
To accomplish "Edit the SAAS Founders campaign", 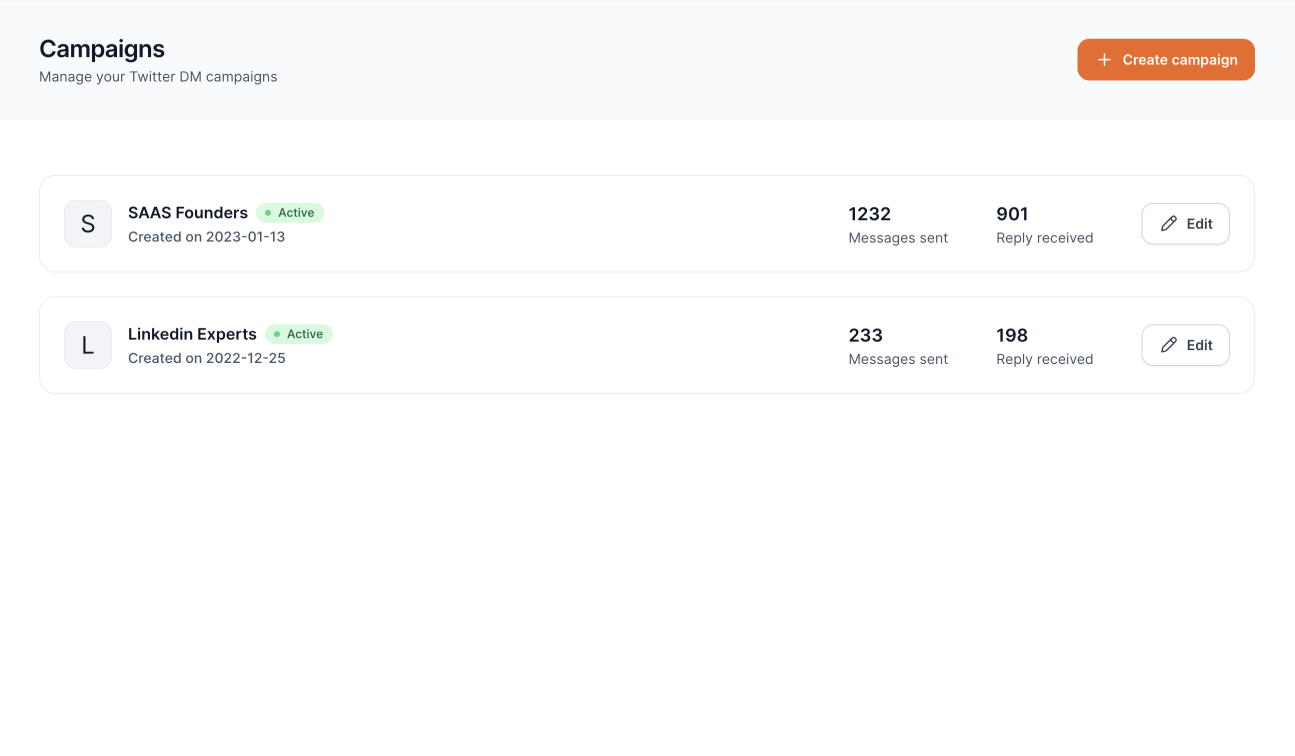I will coord(1185,224).
